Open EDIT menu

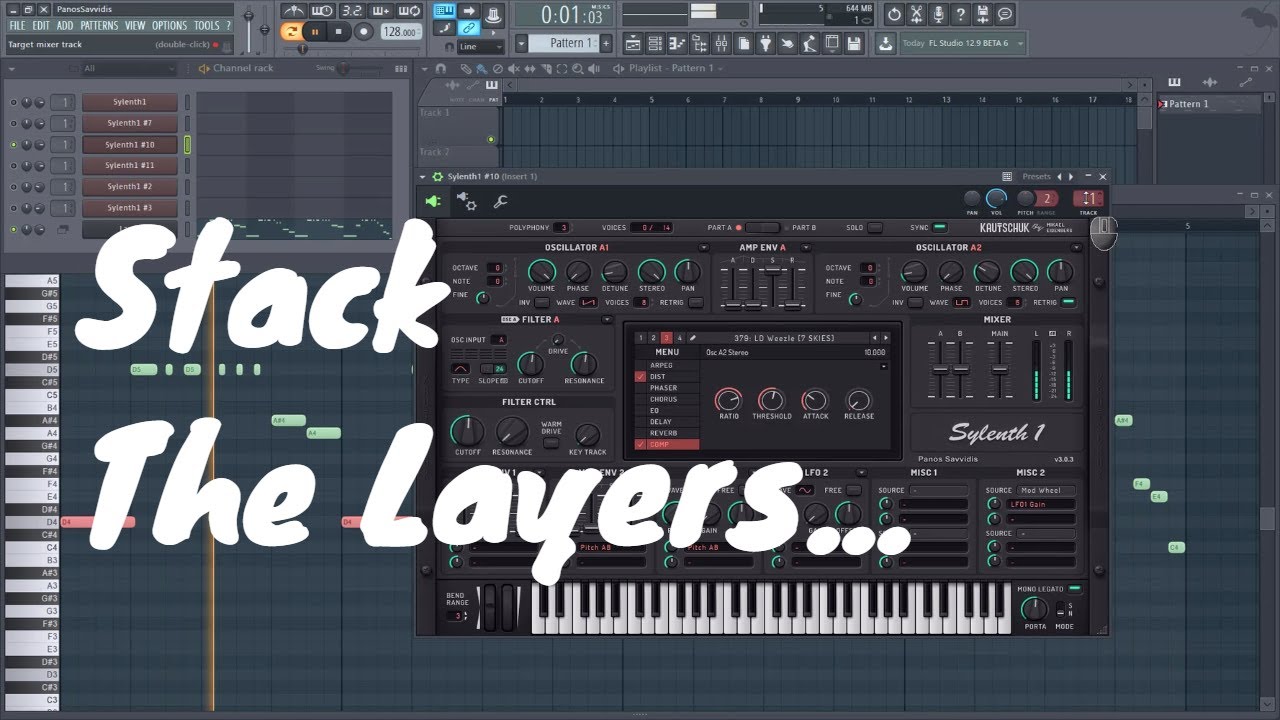[x=41, y=25]
